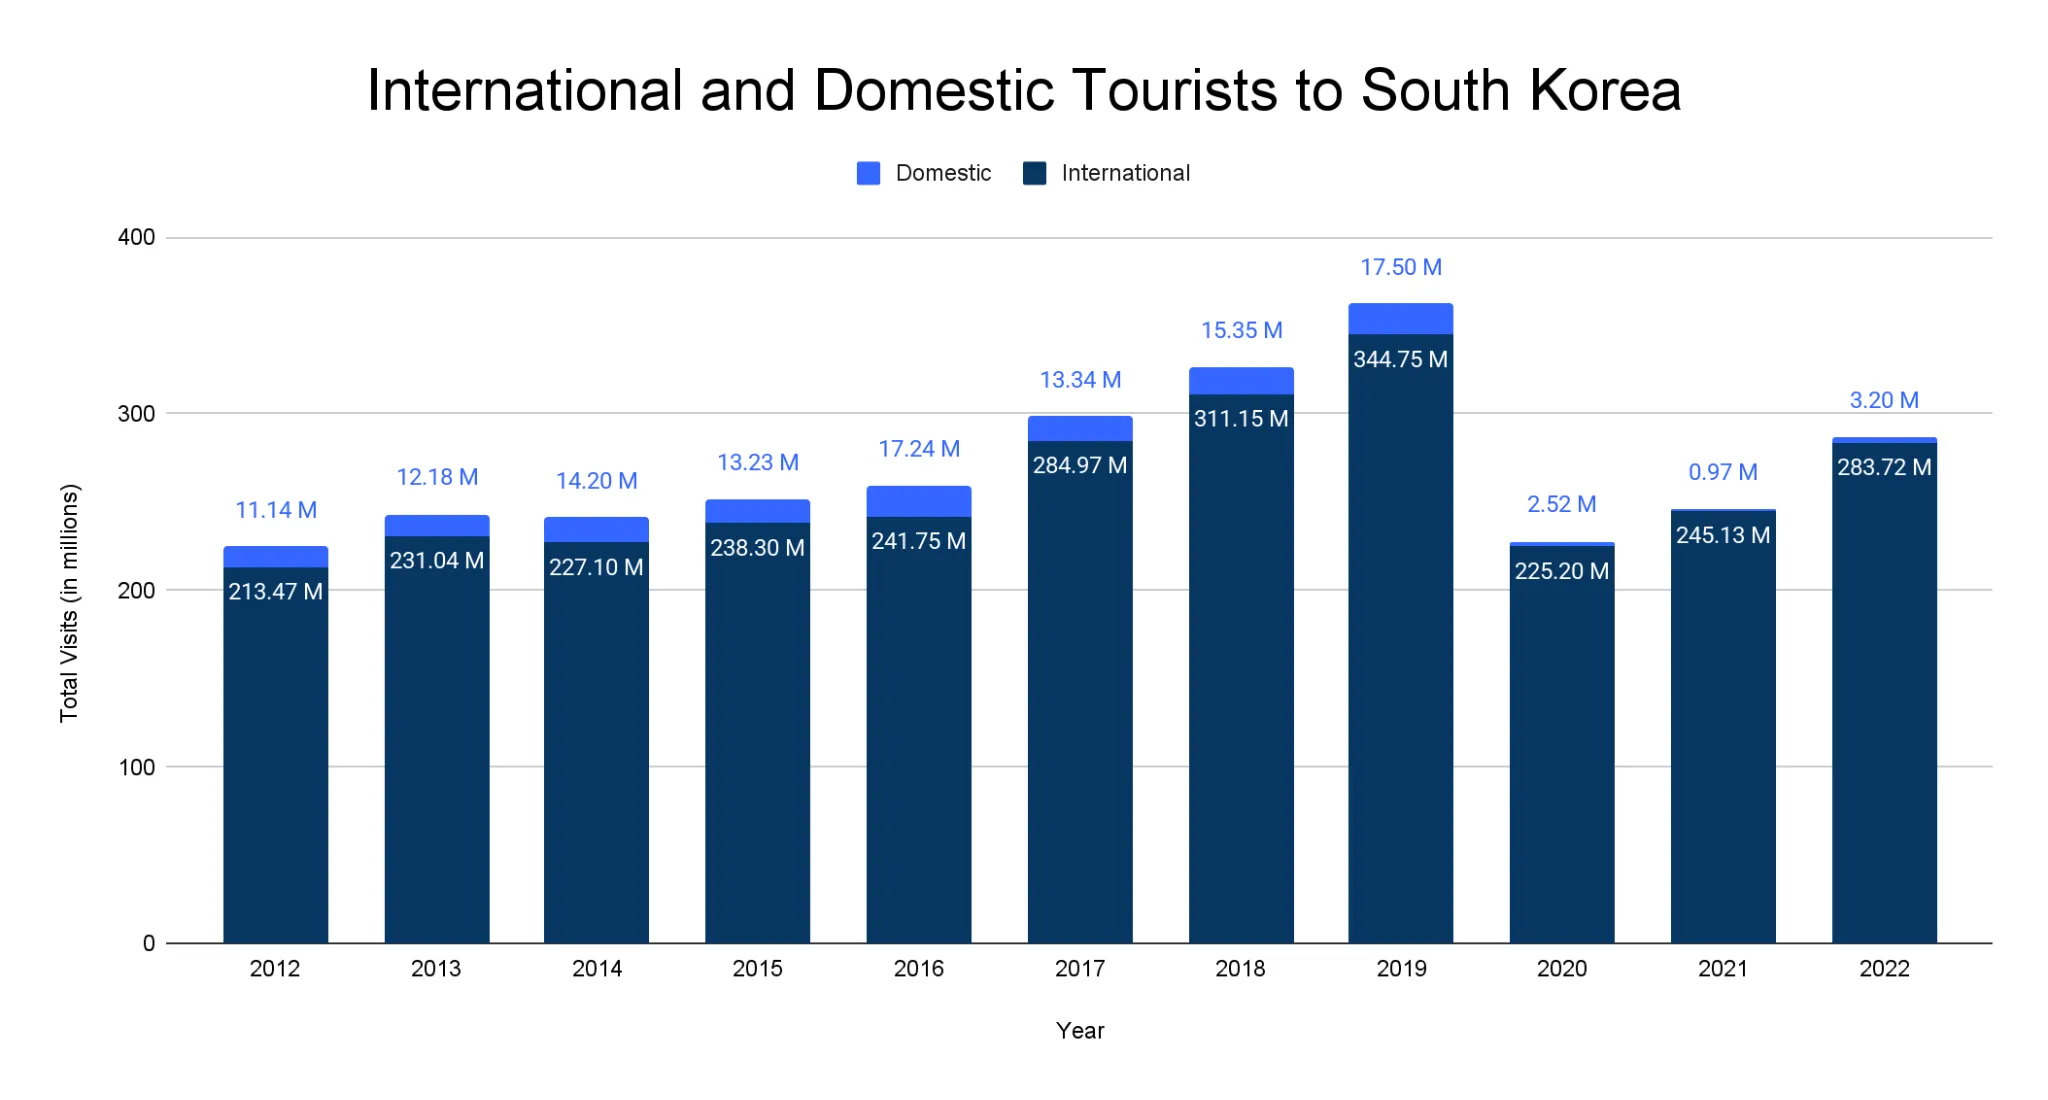The image size is (2048, 1100).
Task: Click the 100 y-axis tick label
Action: 136,767
